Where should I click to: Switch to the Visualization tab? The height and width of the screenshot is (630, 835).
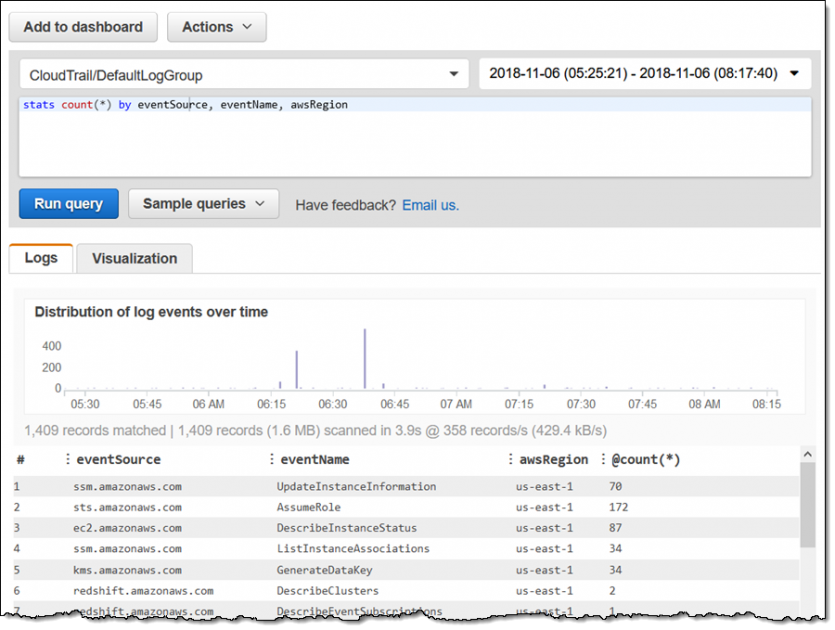[x=135, y=259]
